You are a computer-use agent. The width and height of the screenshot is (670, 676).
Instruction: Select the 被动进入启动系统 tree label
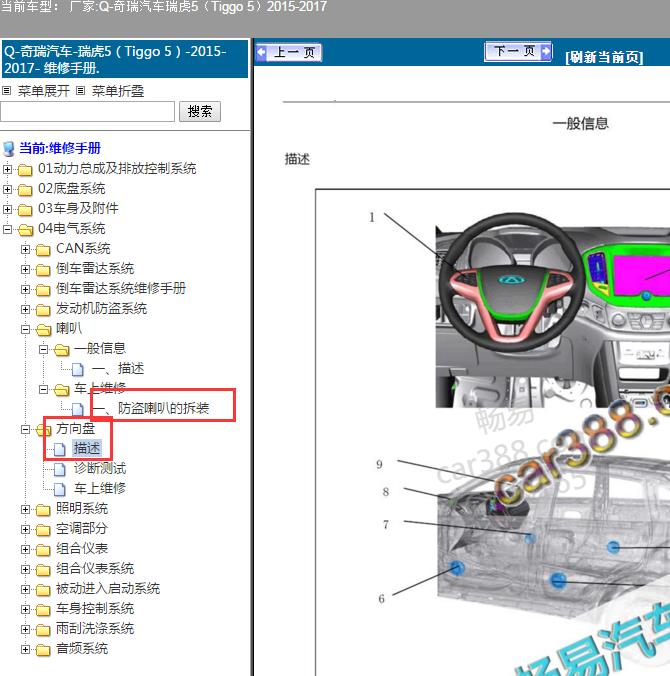pos(108,588)
